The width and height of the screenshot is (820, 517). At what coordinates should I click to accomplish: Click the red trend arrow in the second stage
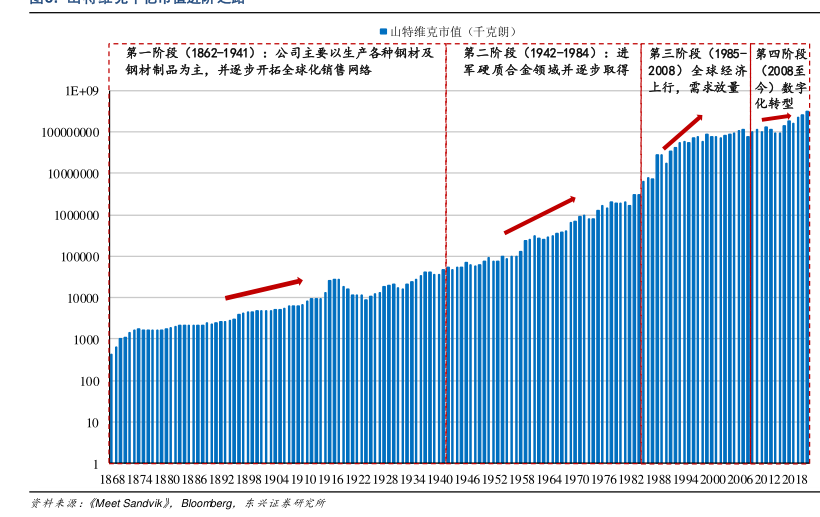[x=539, y=215]
